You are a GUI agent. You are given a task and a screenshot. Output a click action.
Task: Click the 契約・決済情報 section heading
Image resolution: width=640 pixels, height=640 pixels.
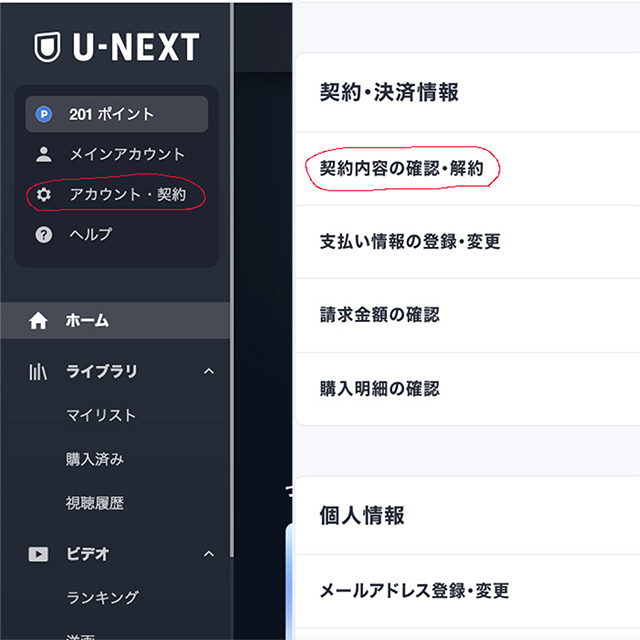coord(389,92)
